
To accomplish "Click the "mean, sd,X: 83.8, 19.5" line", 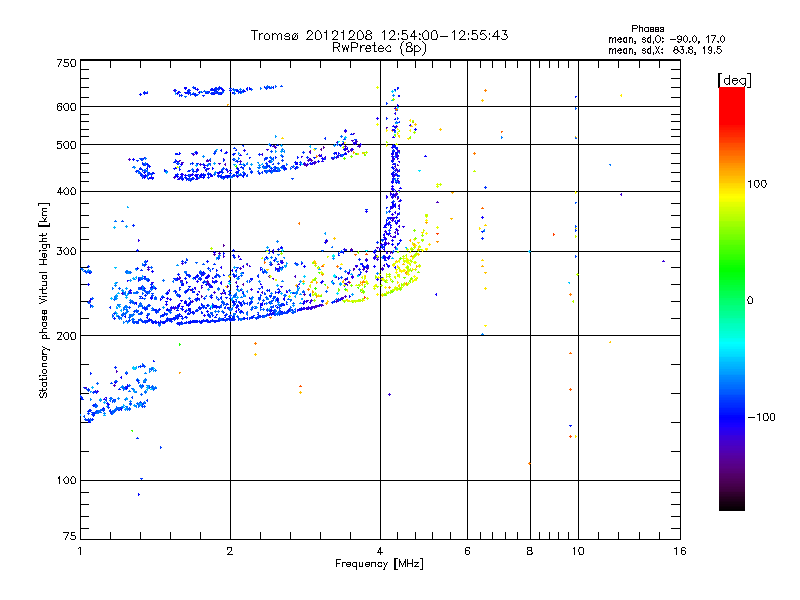I will pyautogui.click(x=665, y=51).
